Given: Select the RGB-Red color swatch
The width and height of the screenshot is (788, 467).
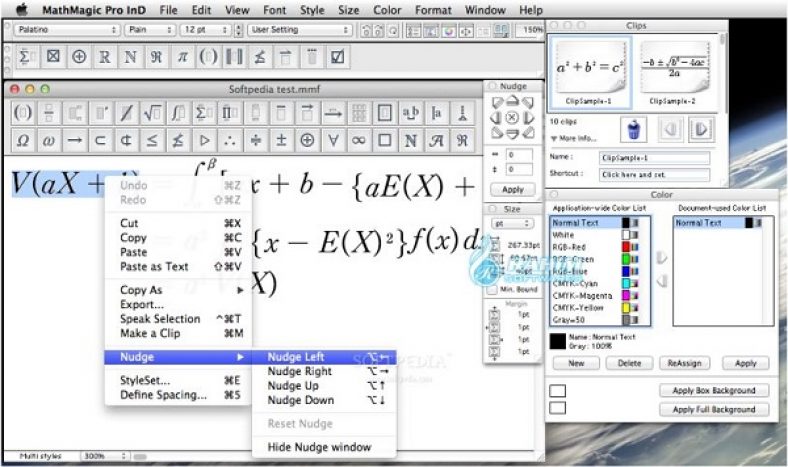Looking at the screenshot, I should click(626, 247).
